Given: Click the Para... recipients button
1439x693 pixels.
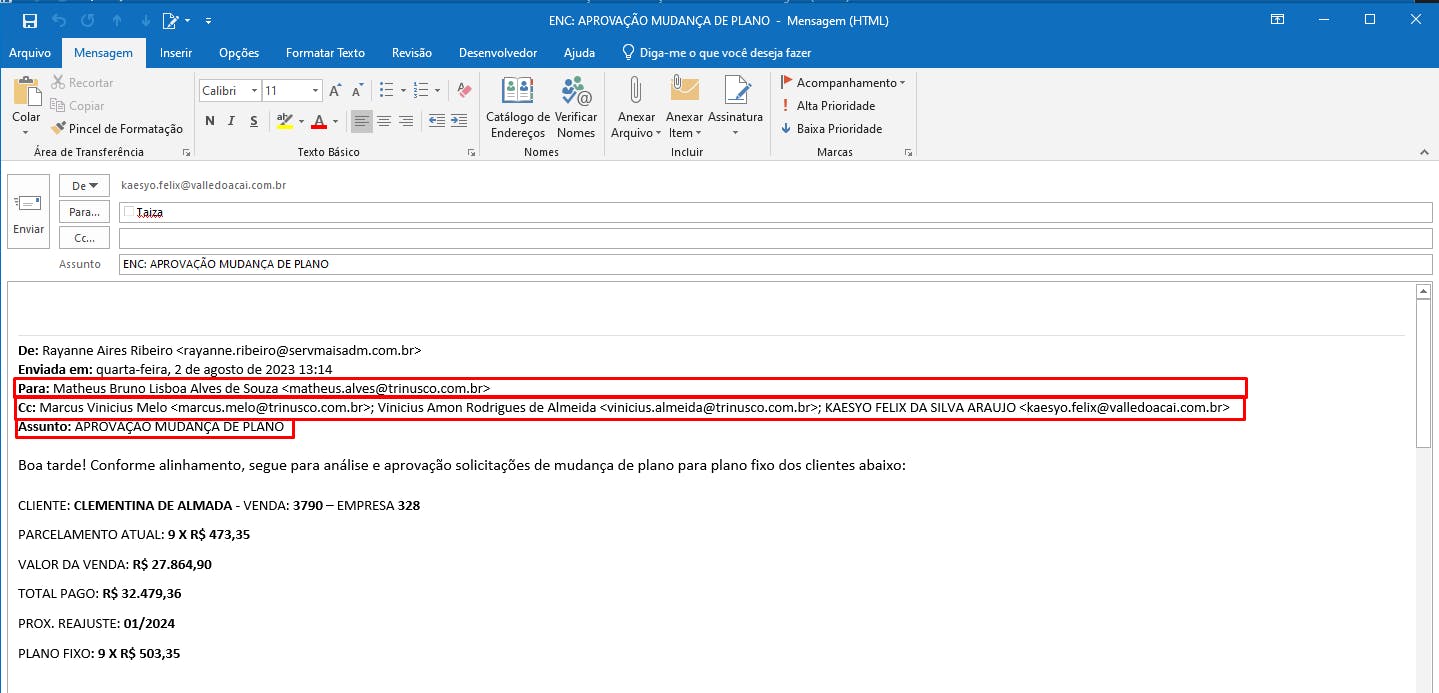Looking at the screenshot, I should [x=85, y=212].
